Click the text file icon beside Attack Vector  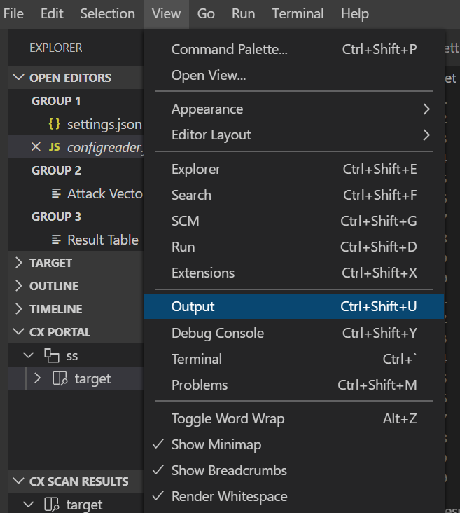(56, 193)
